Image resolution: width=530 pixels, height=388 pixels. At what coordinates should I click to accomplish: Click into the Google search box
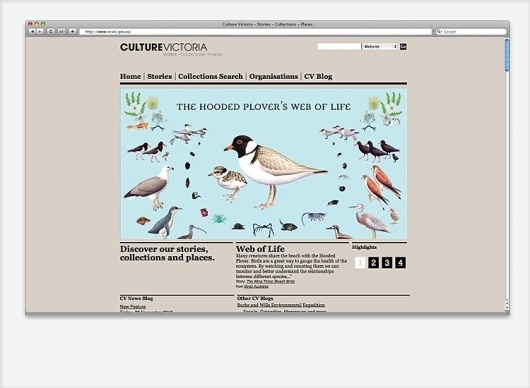coord(471,31)
